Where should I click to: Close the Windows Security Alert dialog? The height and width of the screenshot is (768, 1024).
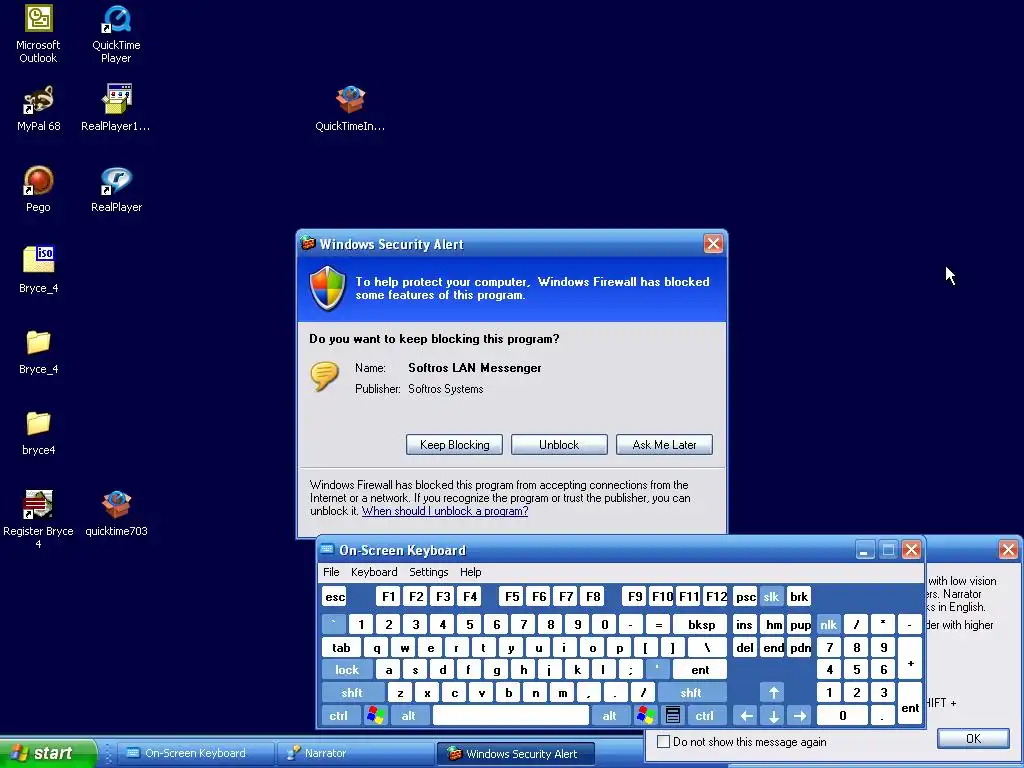712,244
